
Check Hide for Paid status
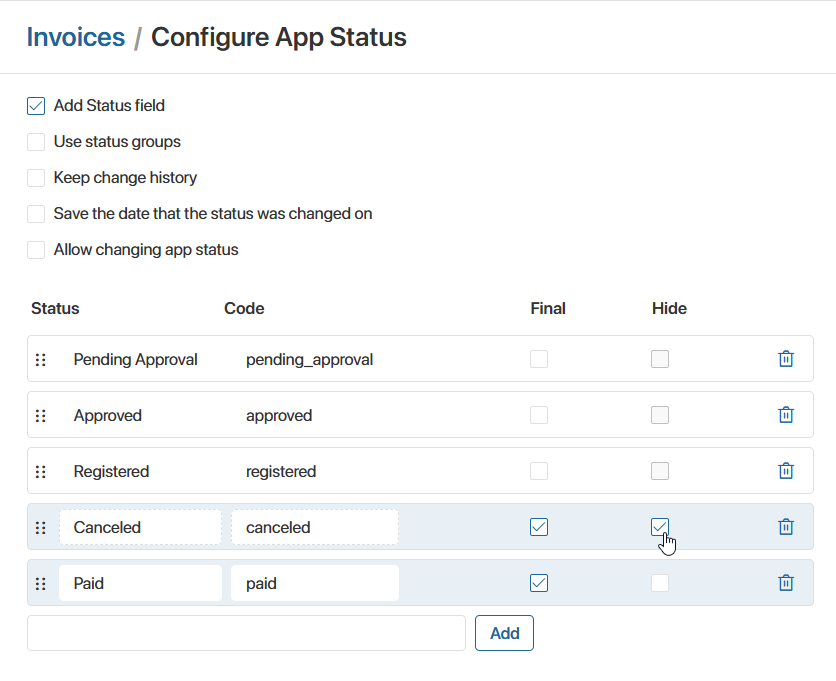(x=660, y=583)
